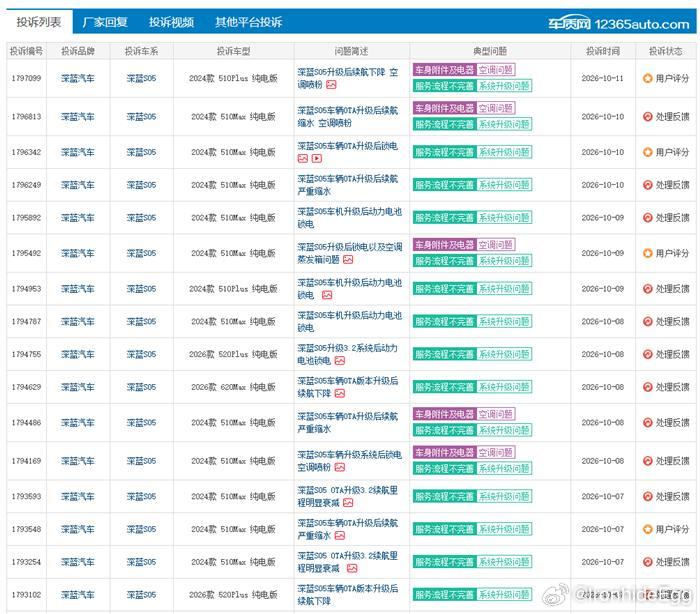Click the 车质网 12365auto.com logo
The image size is (700, 614).
[x=619, y=24]
